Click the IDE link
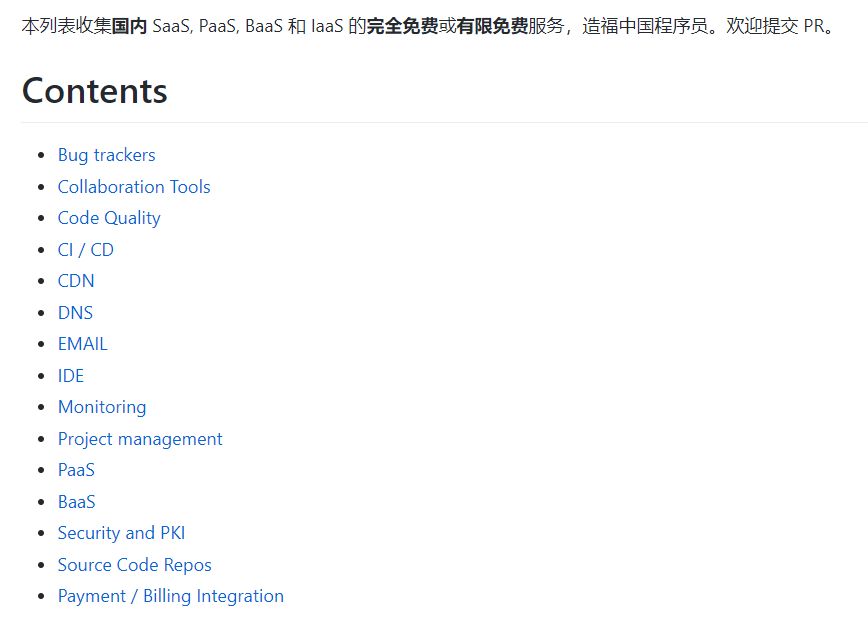This screenshot has height=617, width=868. 71,376
